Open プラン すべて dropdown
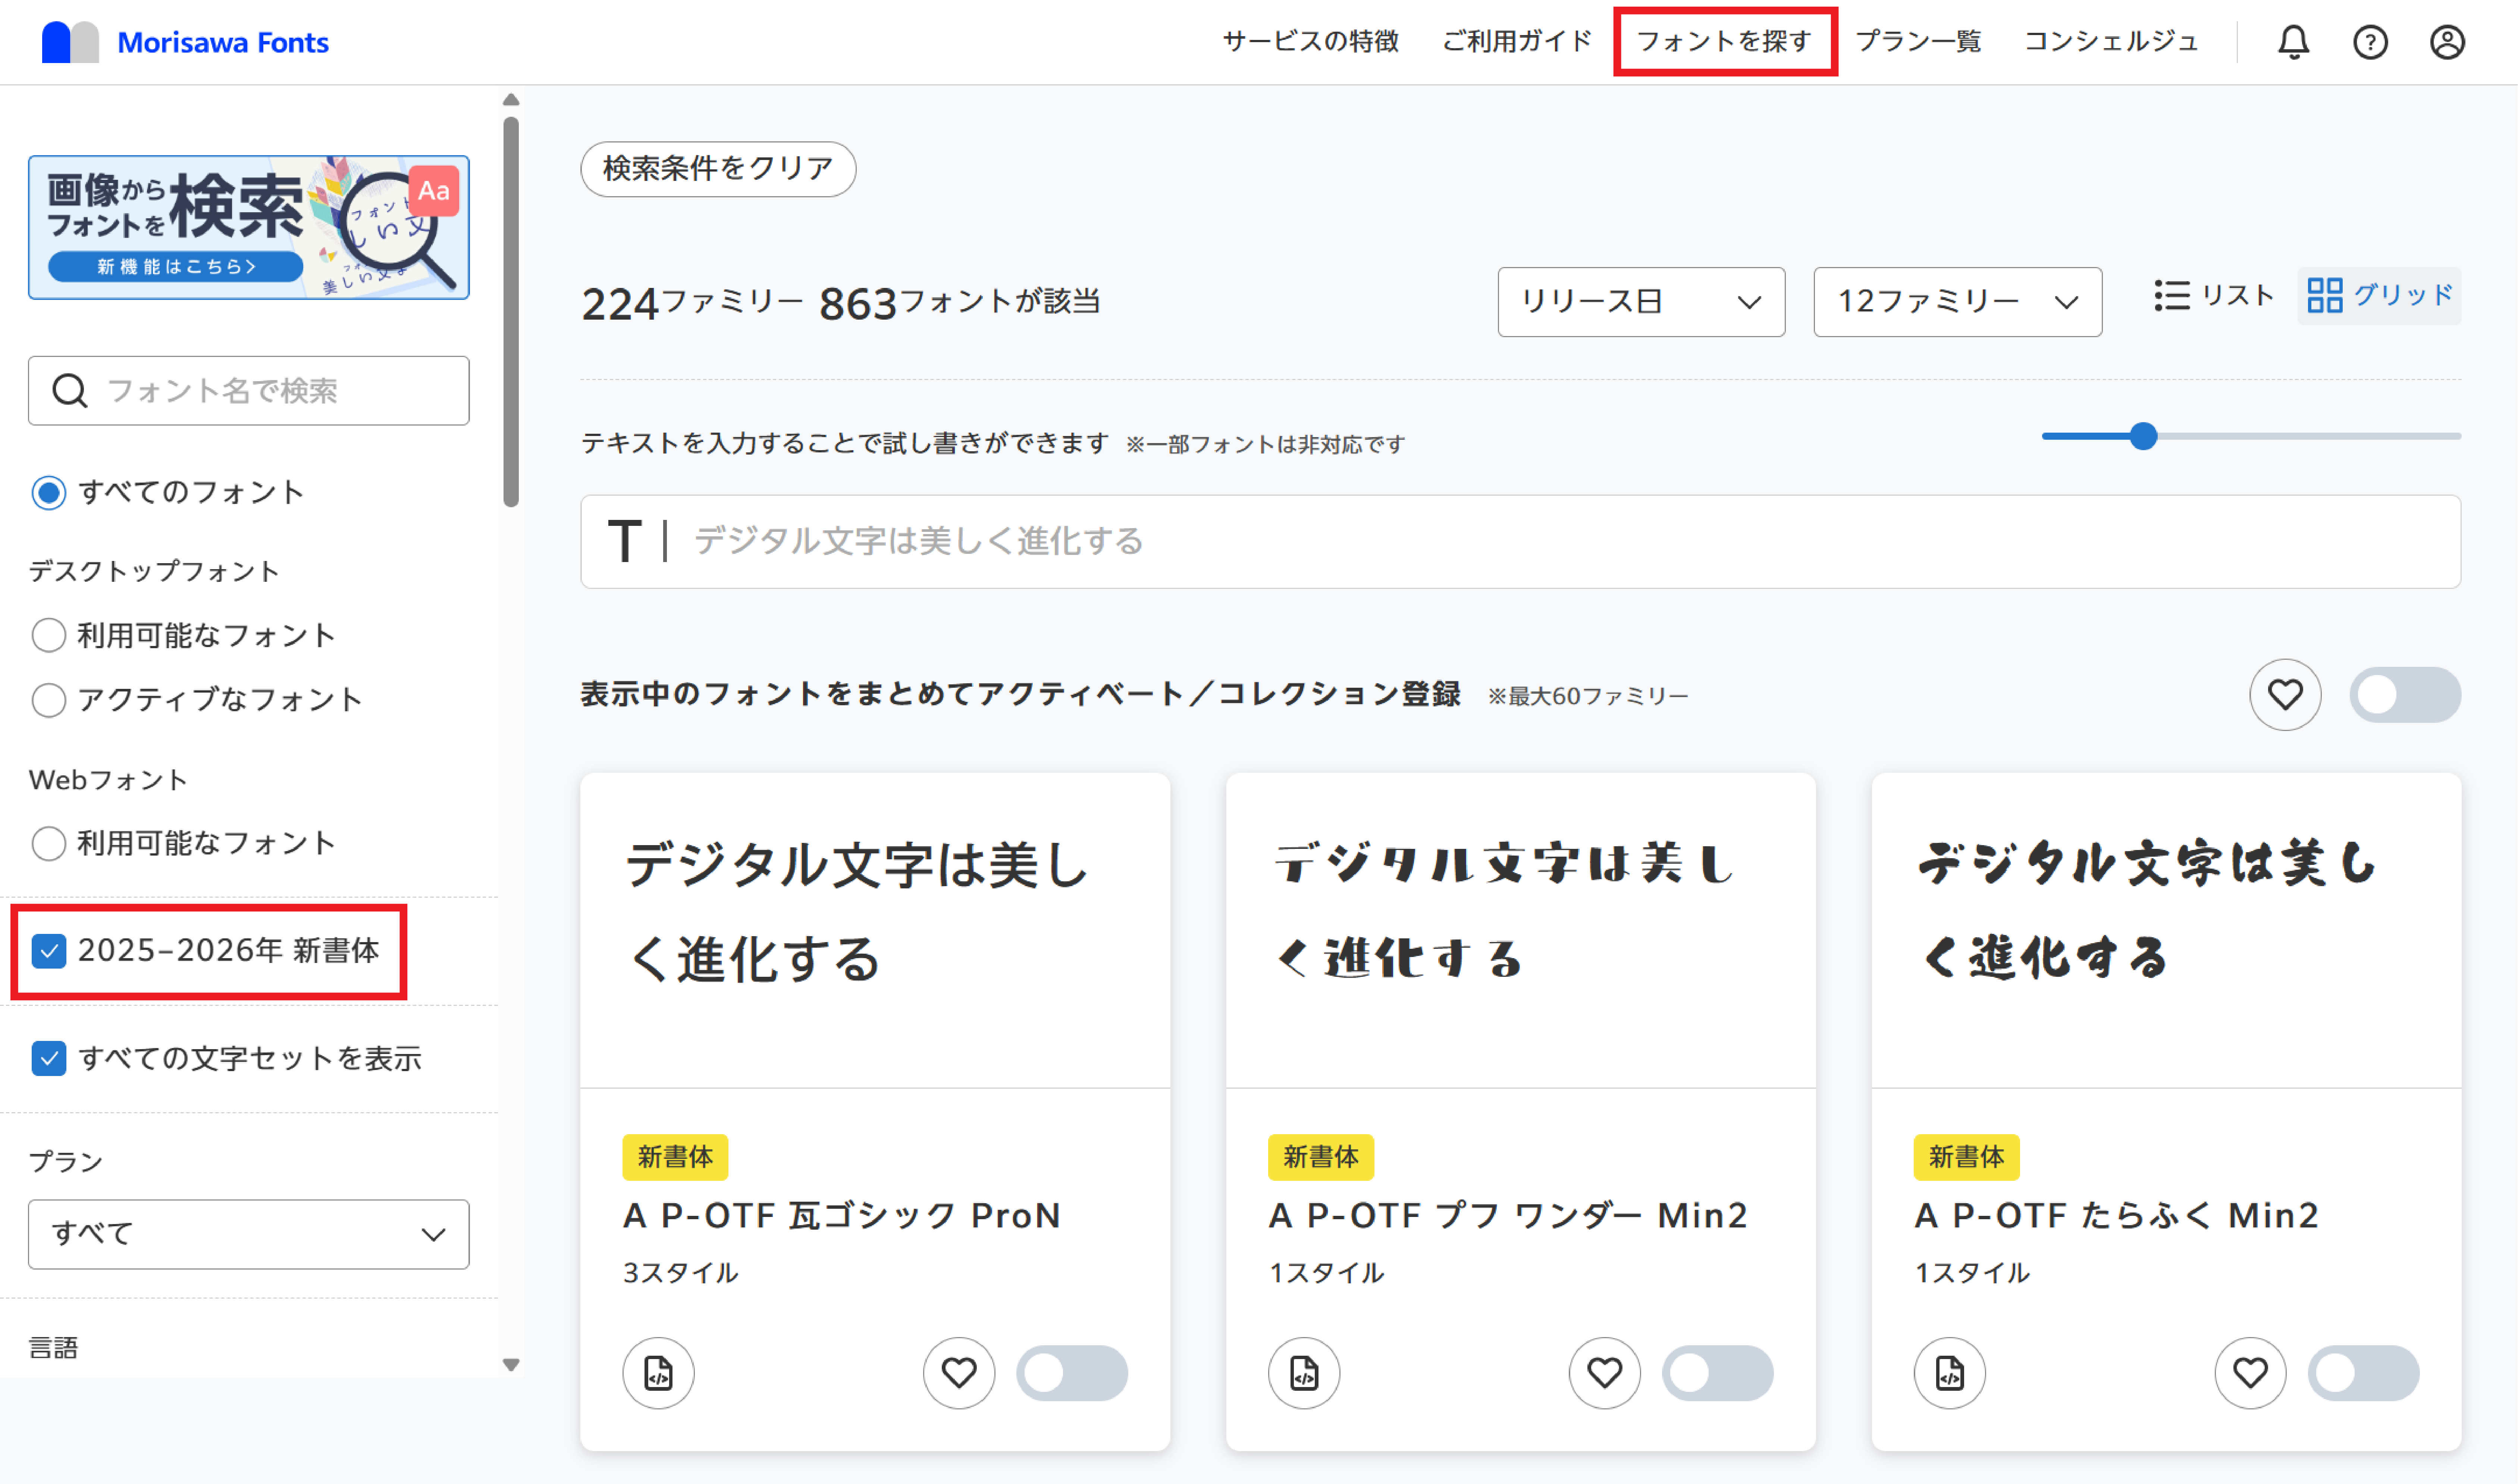 (249, 1235)
